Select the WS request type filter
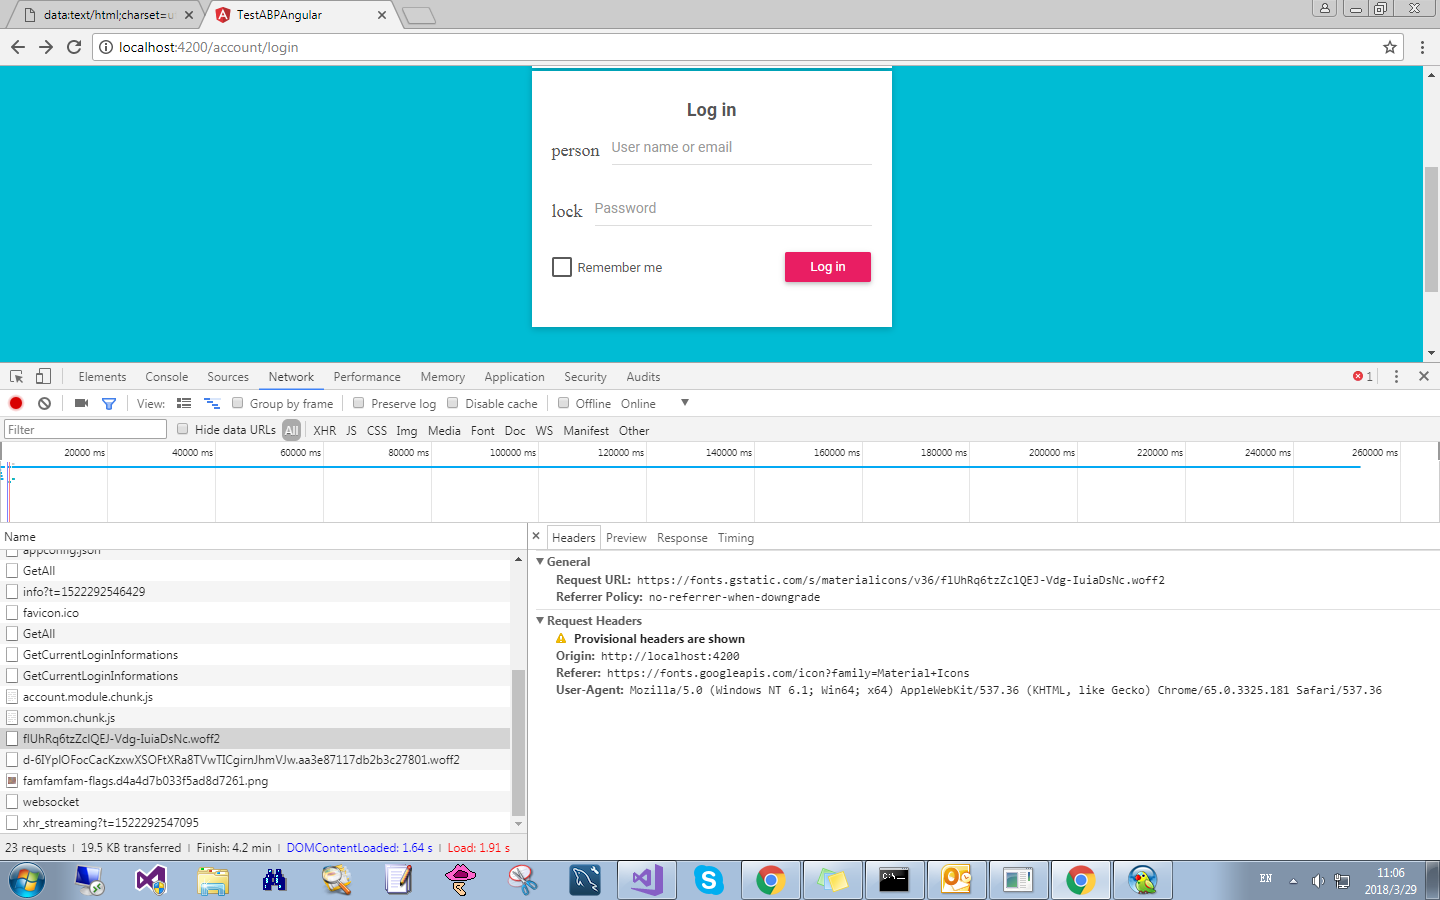 543,430
